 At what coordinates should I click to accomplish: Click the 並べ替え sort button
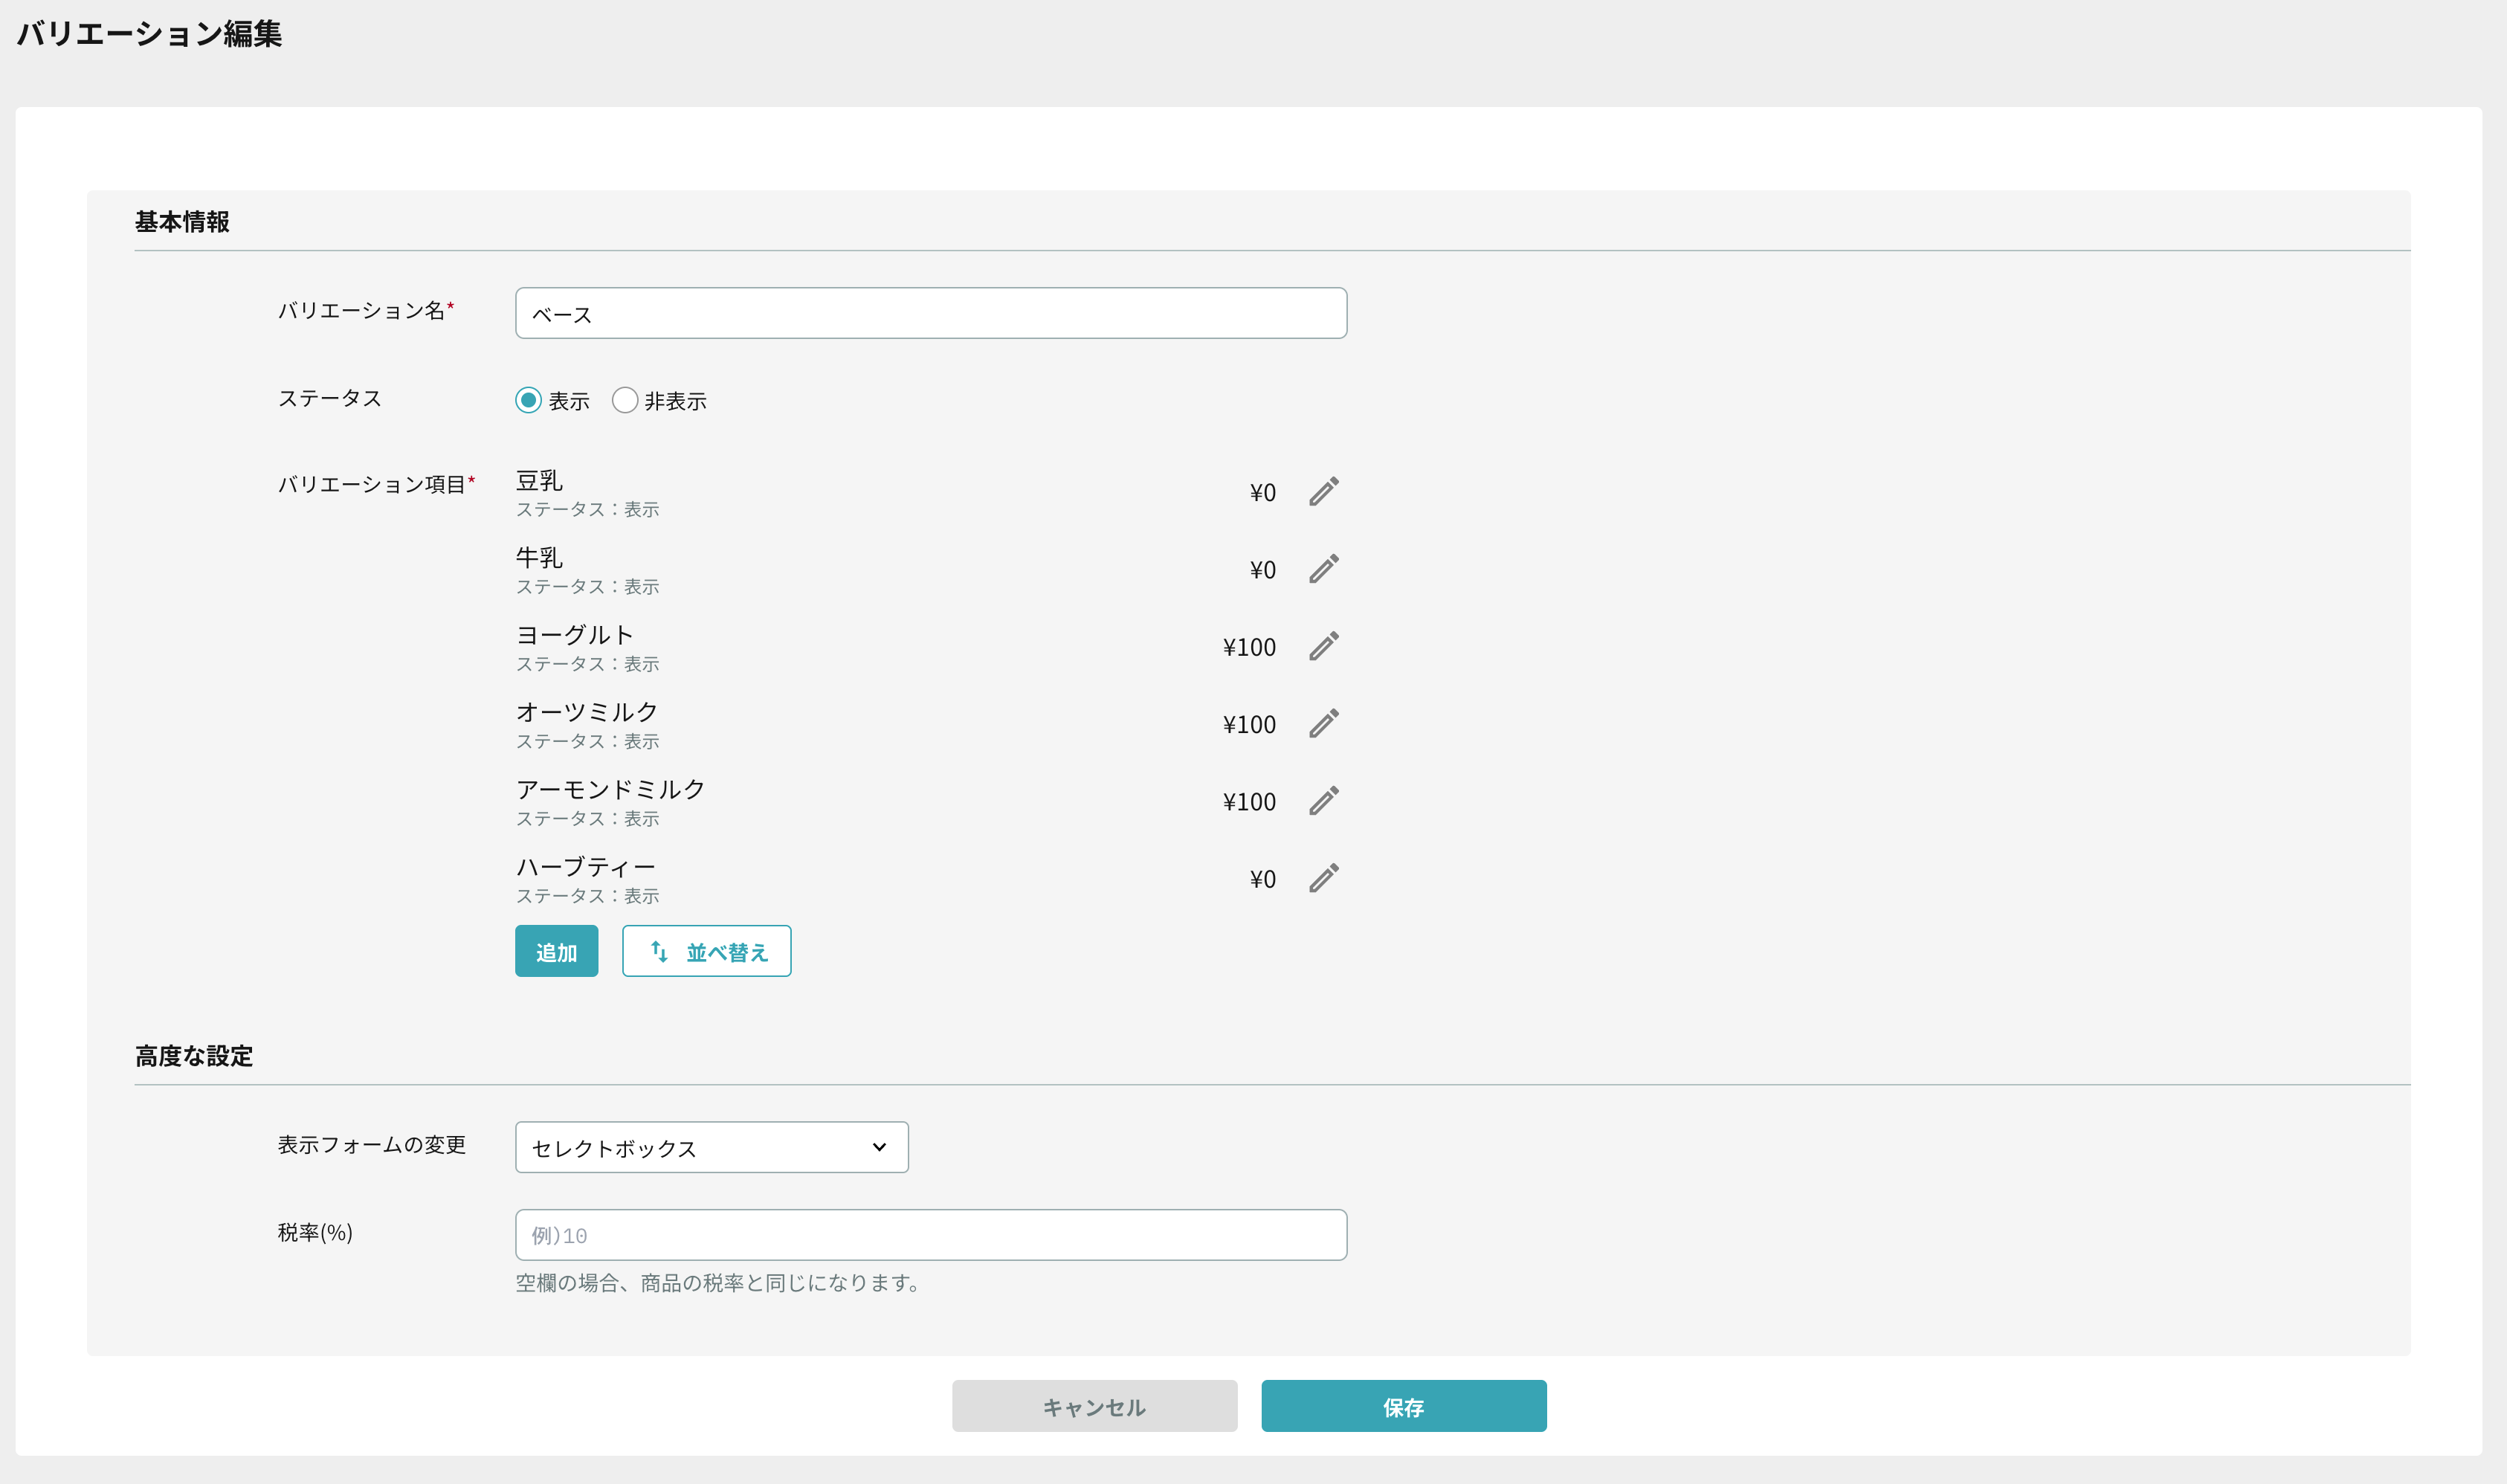pyautogui.click(x=707, y=951)
